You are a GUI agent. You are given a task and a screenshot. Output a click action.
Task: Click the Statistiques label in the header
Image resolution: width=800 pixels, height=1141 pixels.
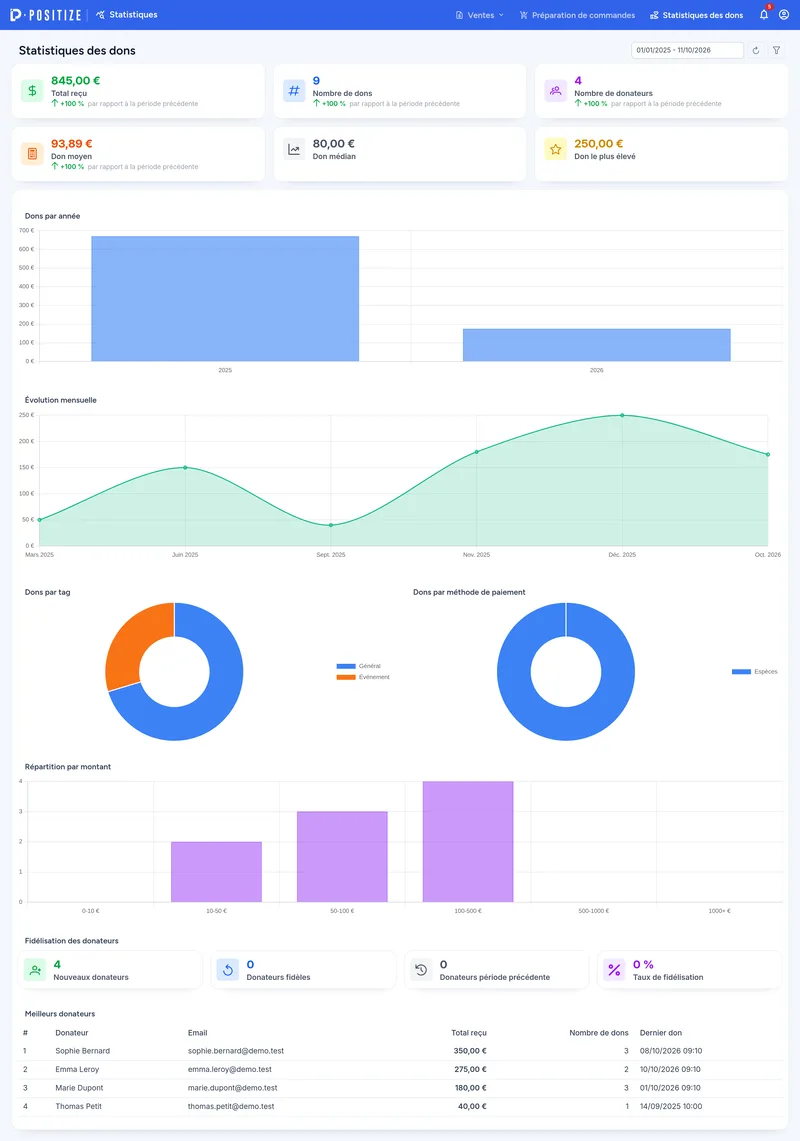pyautogui.click(x=133, y=15)
